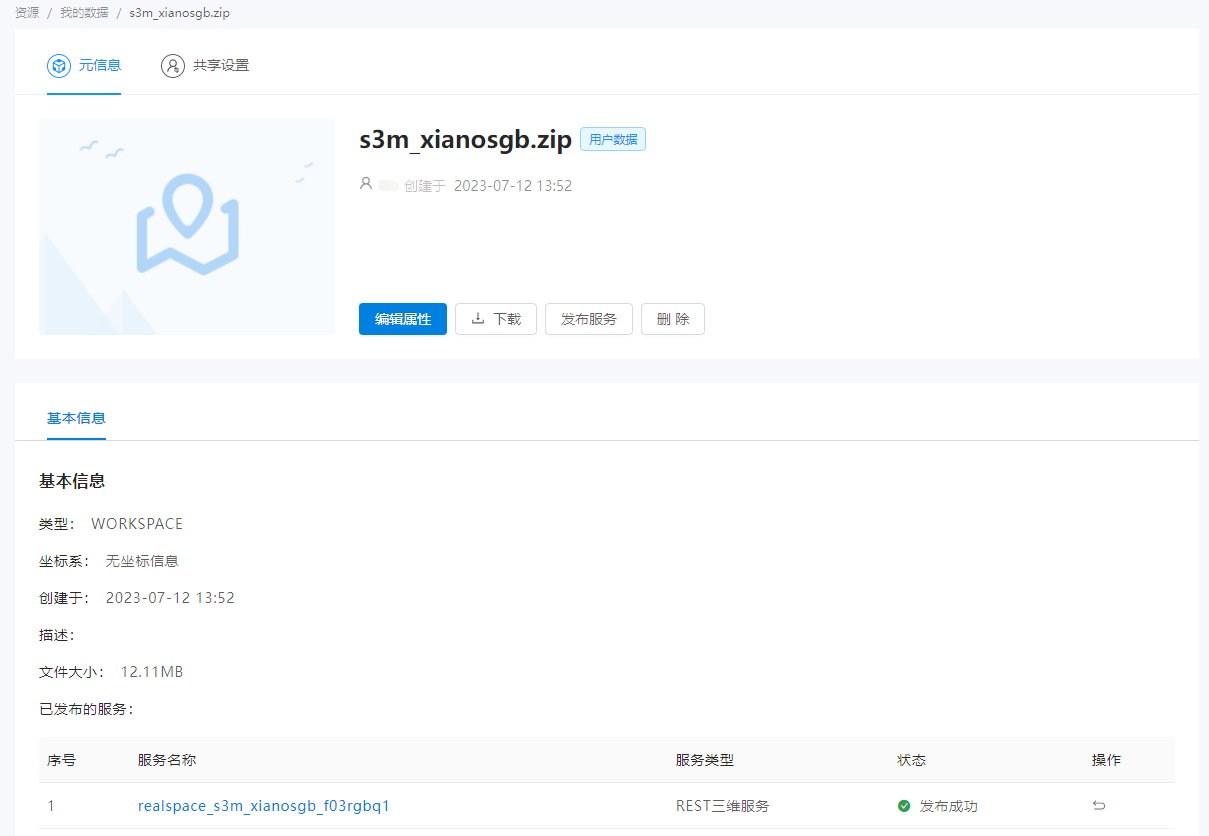
Task: Click the 用户数据 tag badge
Action: pos(612,140)
